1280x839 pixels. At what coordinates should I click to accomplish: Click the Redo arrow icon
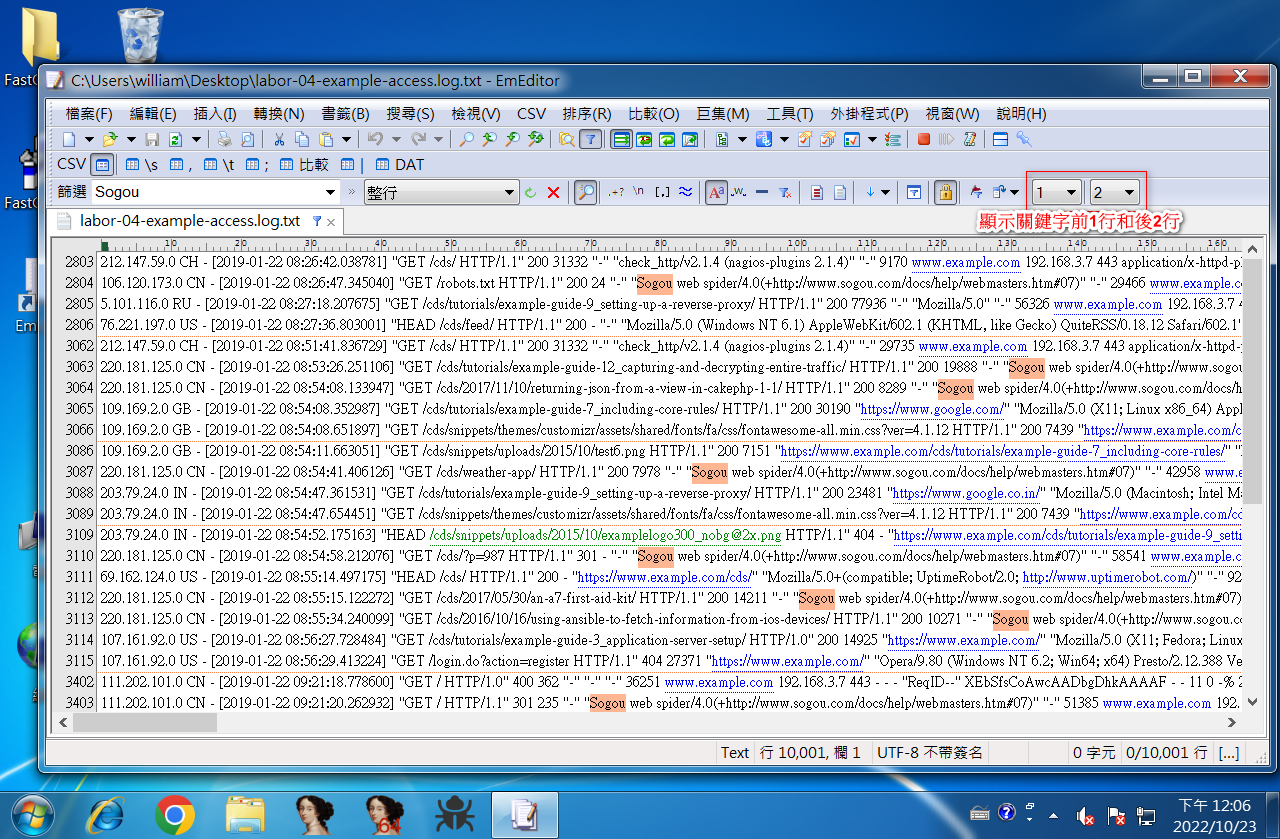coord(418,140)
